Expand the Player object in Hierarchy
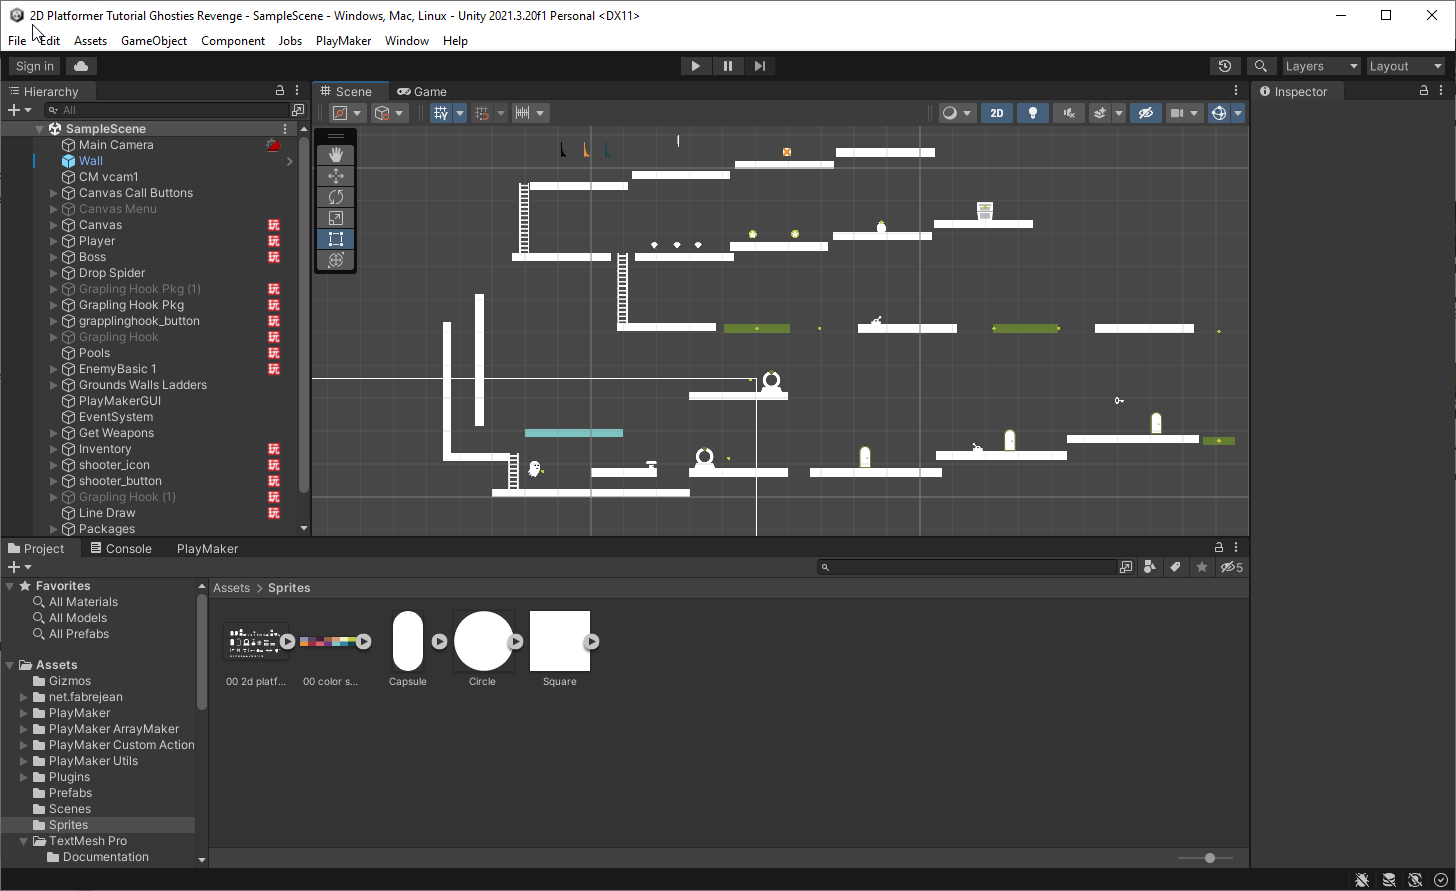 54,241
